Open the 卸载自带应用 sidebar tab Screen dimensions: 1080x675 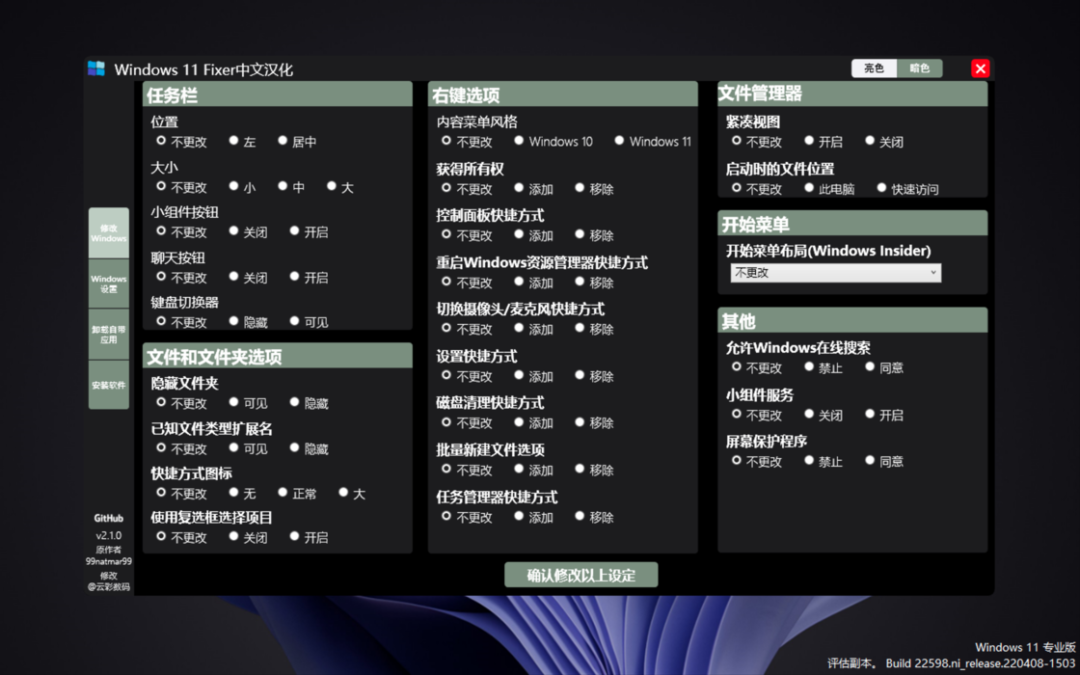pyautogui.click(x=109, y=334)
